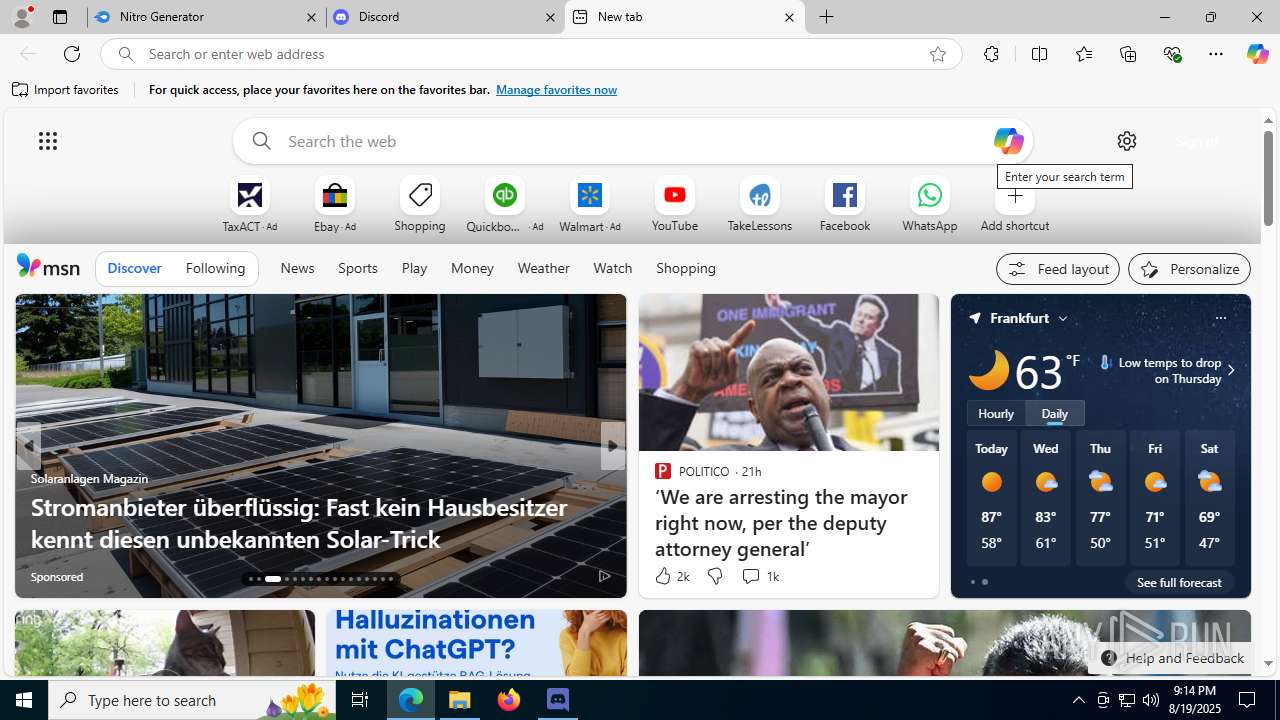1280x720 pixels.
Task: Open the Weather section
Action: 543,268
